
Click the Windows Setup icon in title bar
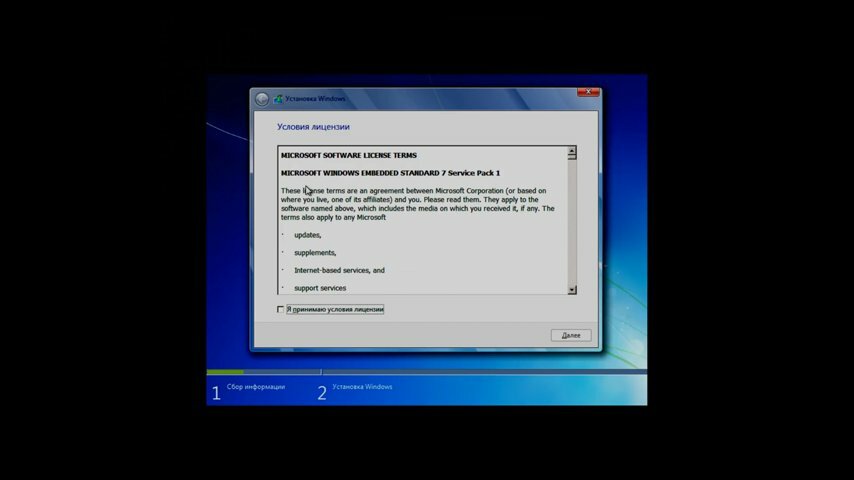click(278, 99)
